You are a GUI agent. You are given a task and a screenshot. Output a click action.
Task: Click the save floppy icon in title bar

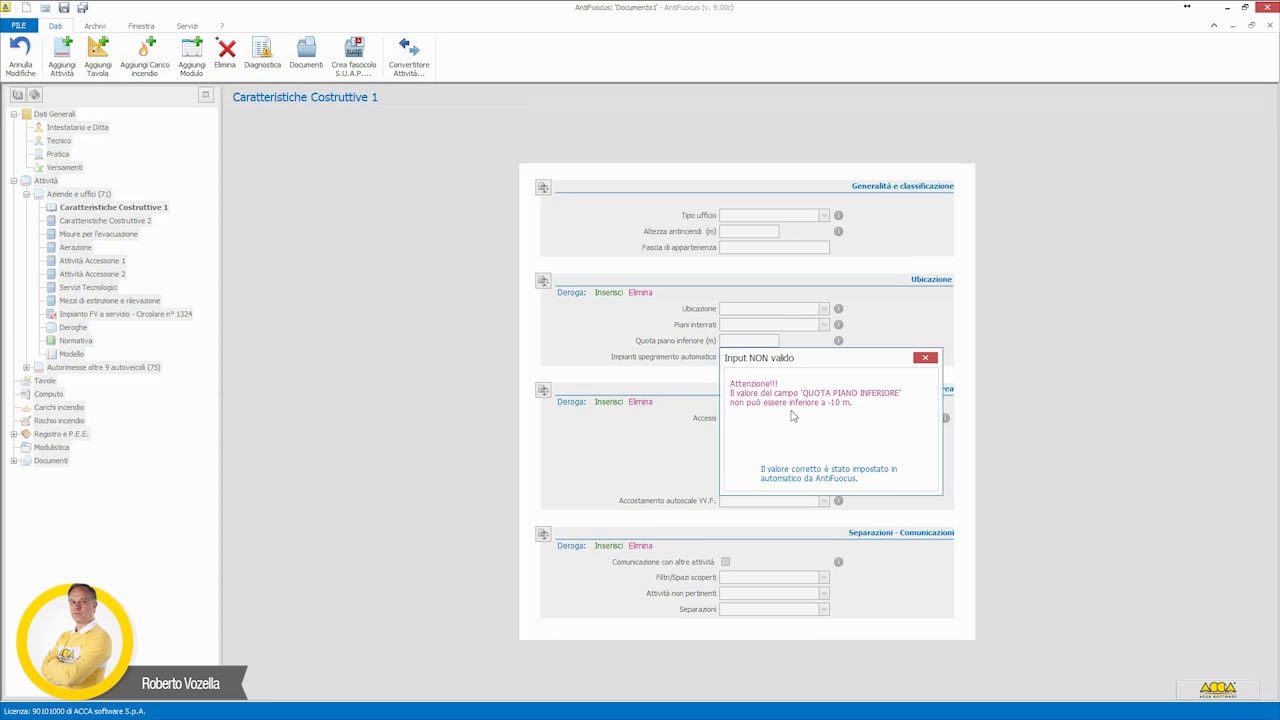tap(64, 7)
